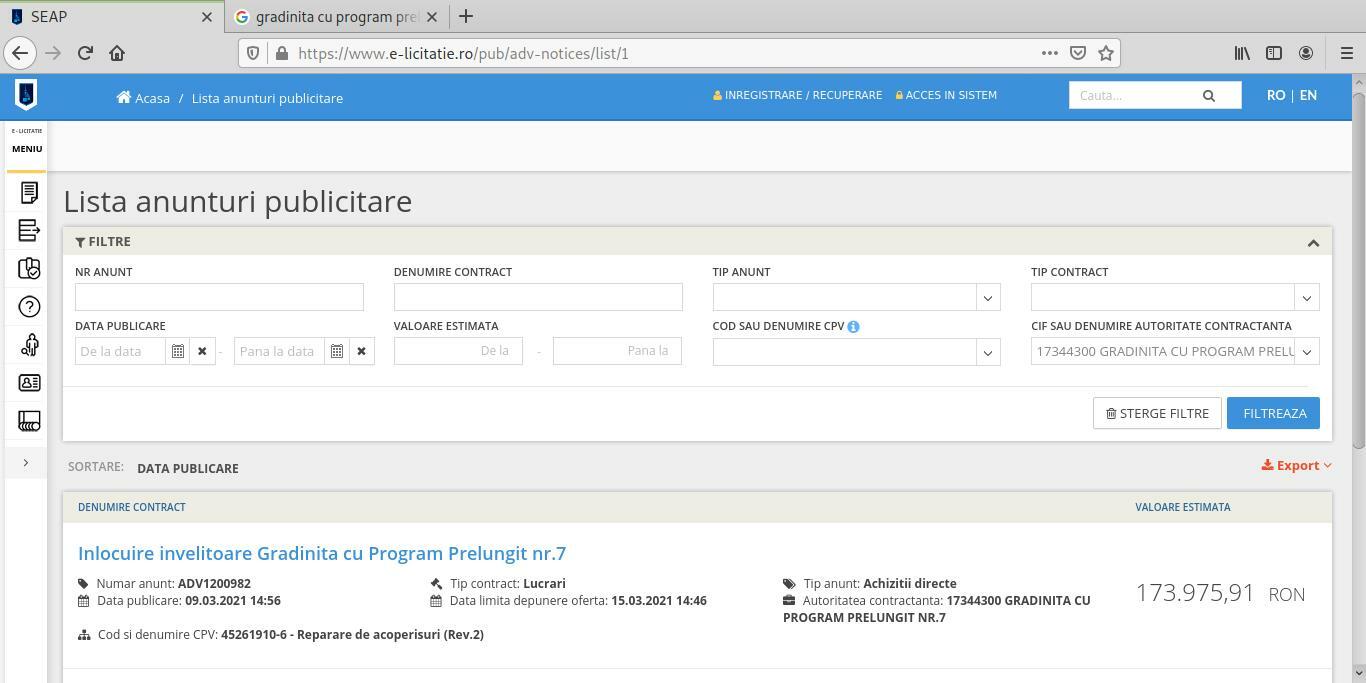The height and width of the screenshot is (683, 1366).
Task: Open calendar picker for 'De la data'
Action: tap(177, 351)
